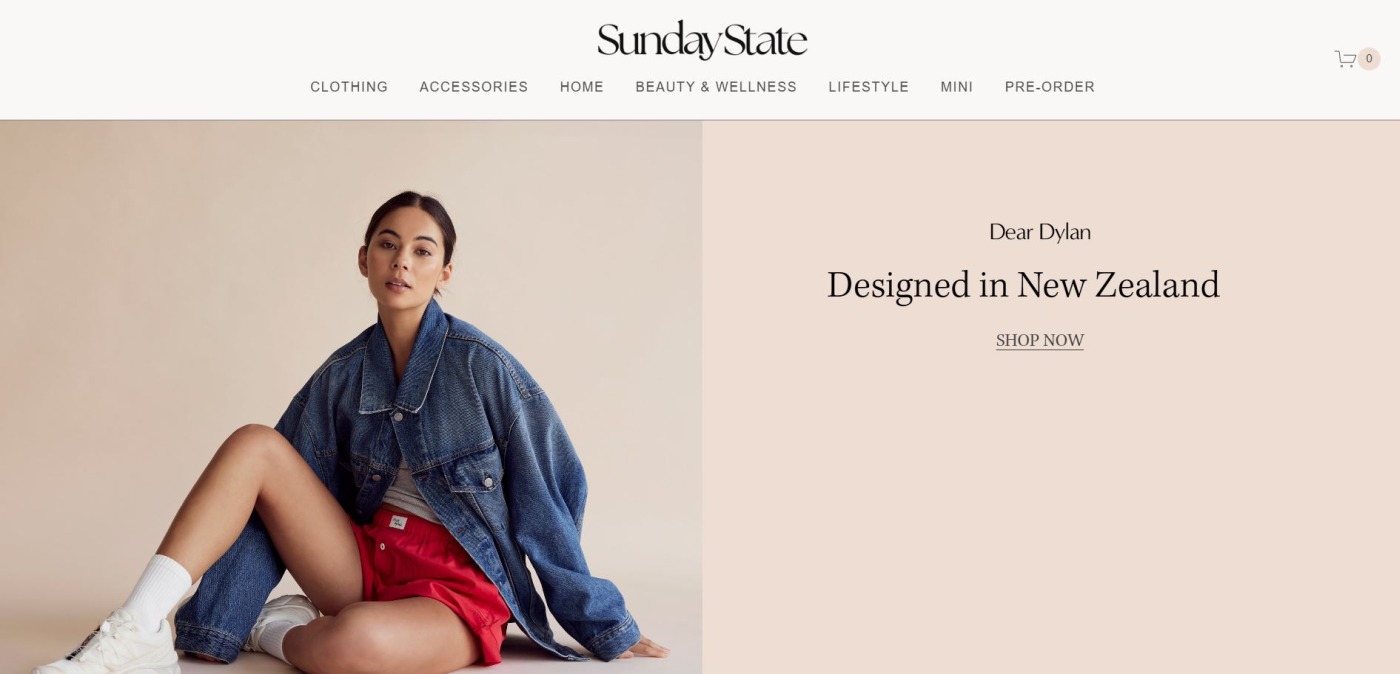Click the pink promo banner panel background
This screenshot has height=674, width=1400.
pyautogui.click(x=1051, y=500)
